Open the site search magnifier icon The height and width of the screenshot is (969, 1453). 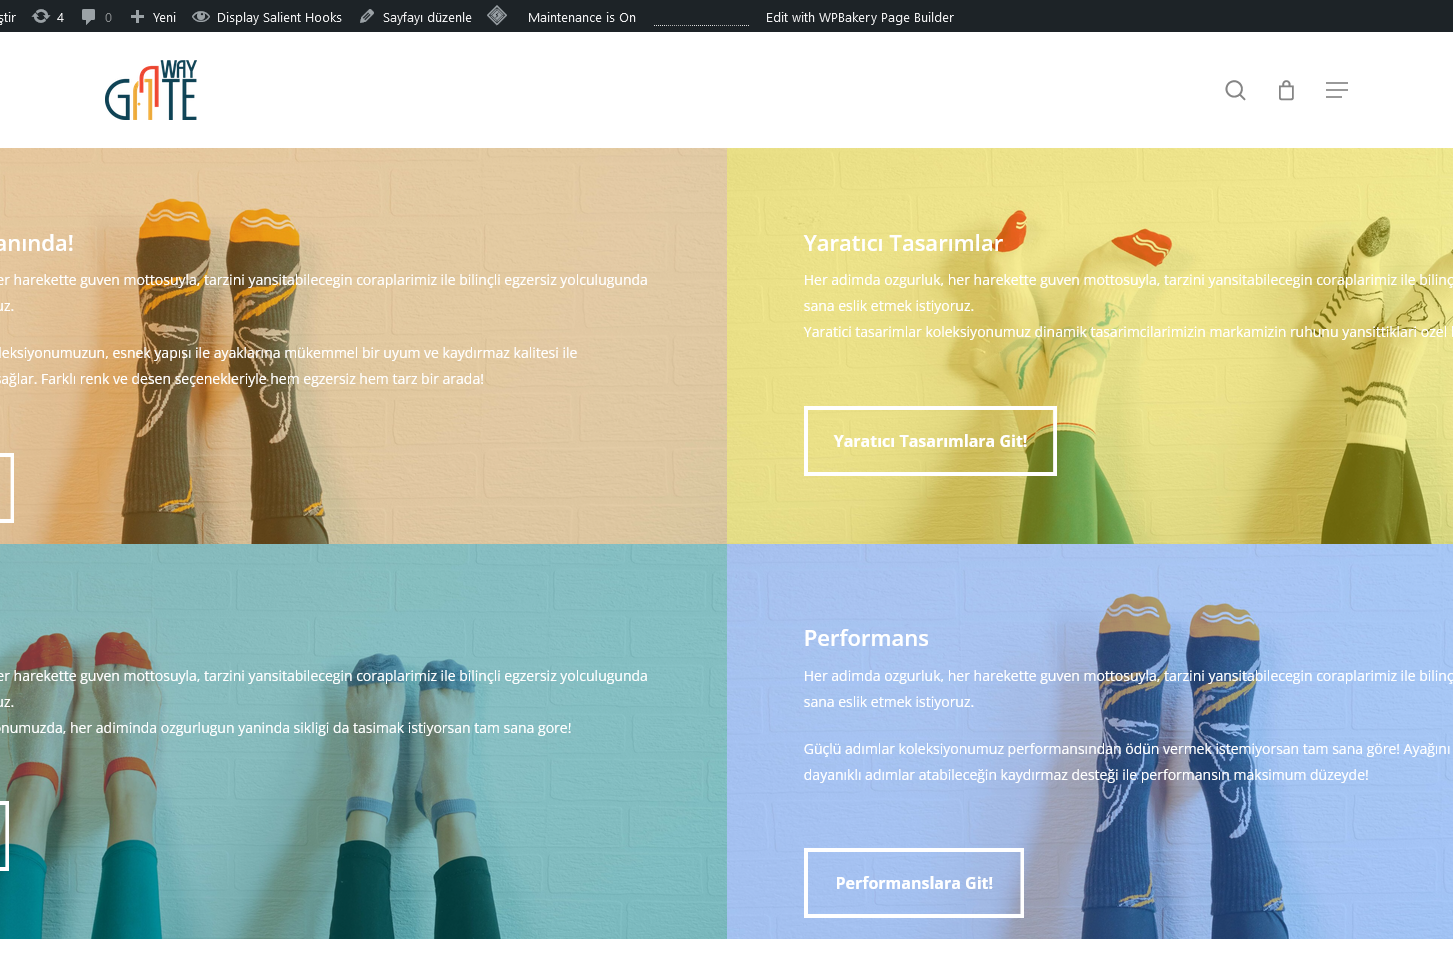(1235, 90)
